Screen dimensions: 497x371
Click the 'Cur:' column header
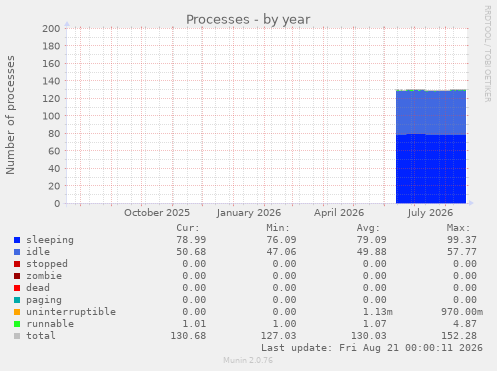(188, 228)
